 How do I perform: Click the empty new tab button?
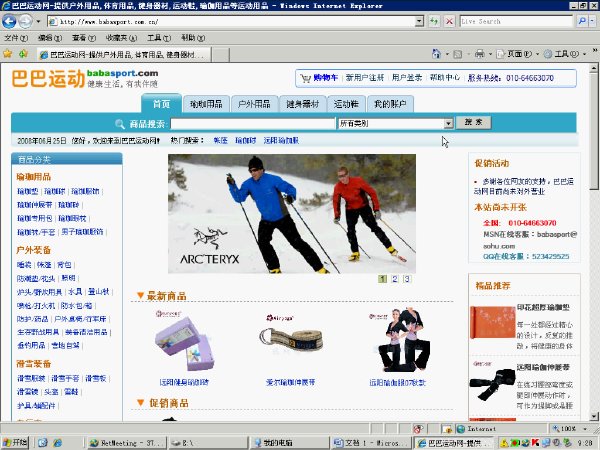point(221,55)
